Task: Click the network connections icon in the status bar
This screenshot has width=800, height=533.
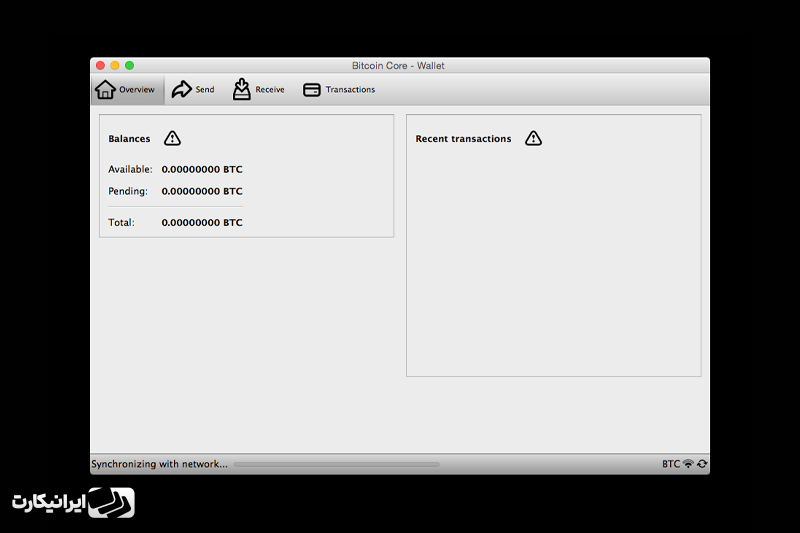Action: click(x=688, y=464)
